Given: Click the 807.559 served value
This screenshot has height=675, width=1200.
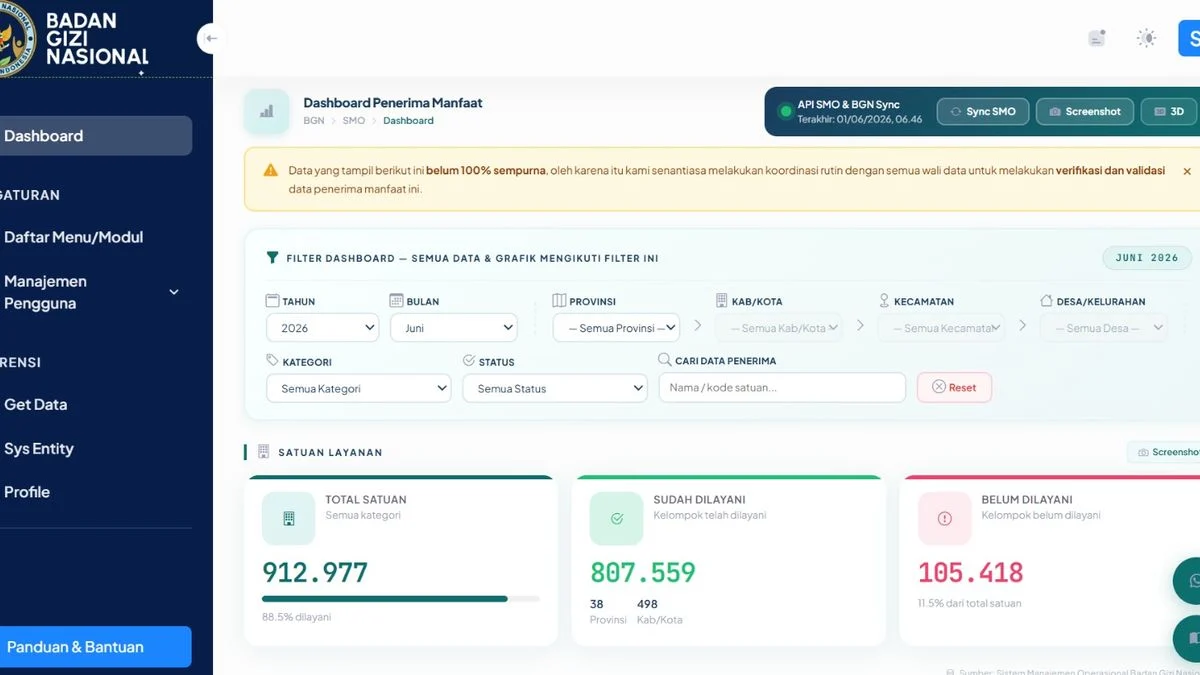Looking at the screenshot, I should [x=643, y=572].
